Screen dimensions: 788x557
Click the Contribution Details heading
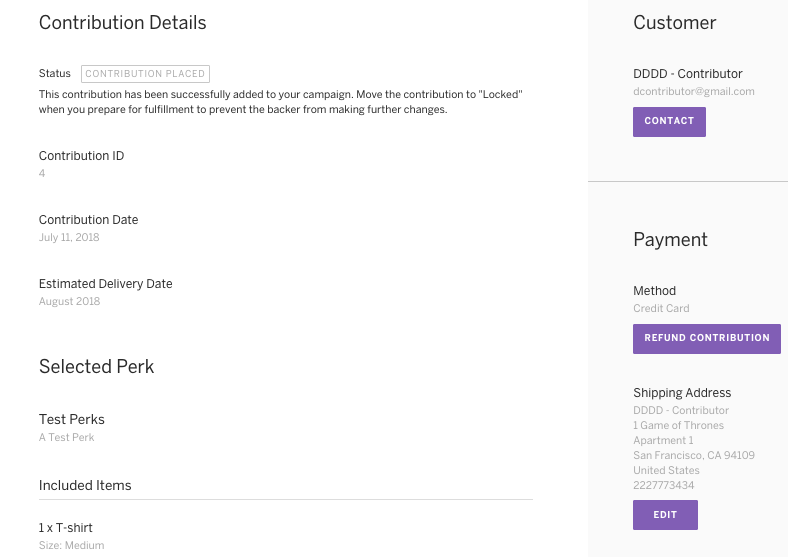tap(123, 23)
